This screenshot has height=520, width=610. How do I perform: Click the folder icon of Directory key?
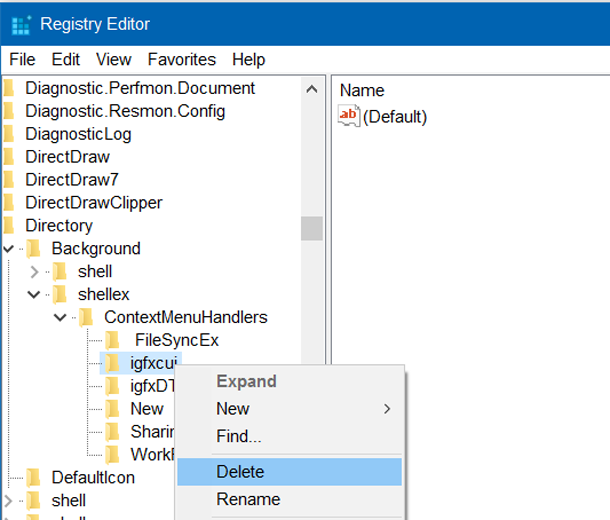tap(9, 226)
